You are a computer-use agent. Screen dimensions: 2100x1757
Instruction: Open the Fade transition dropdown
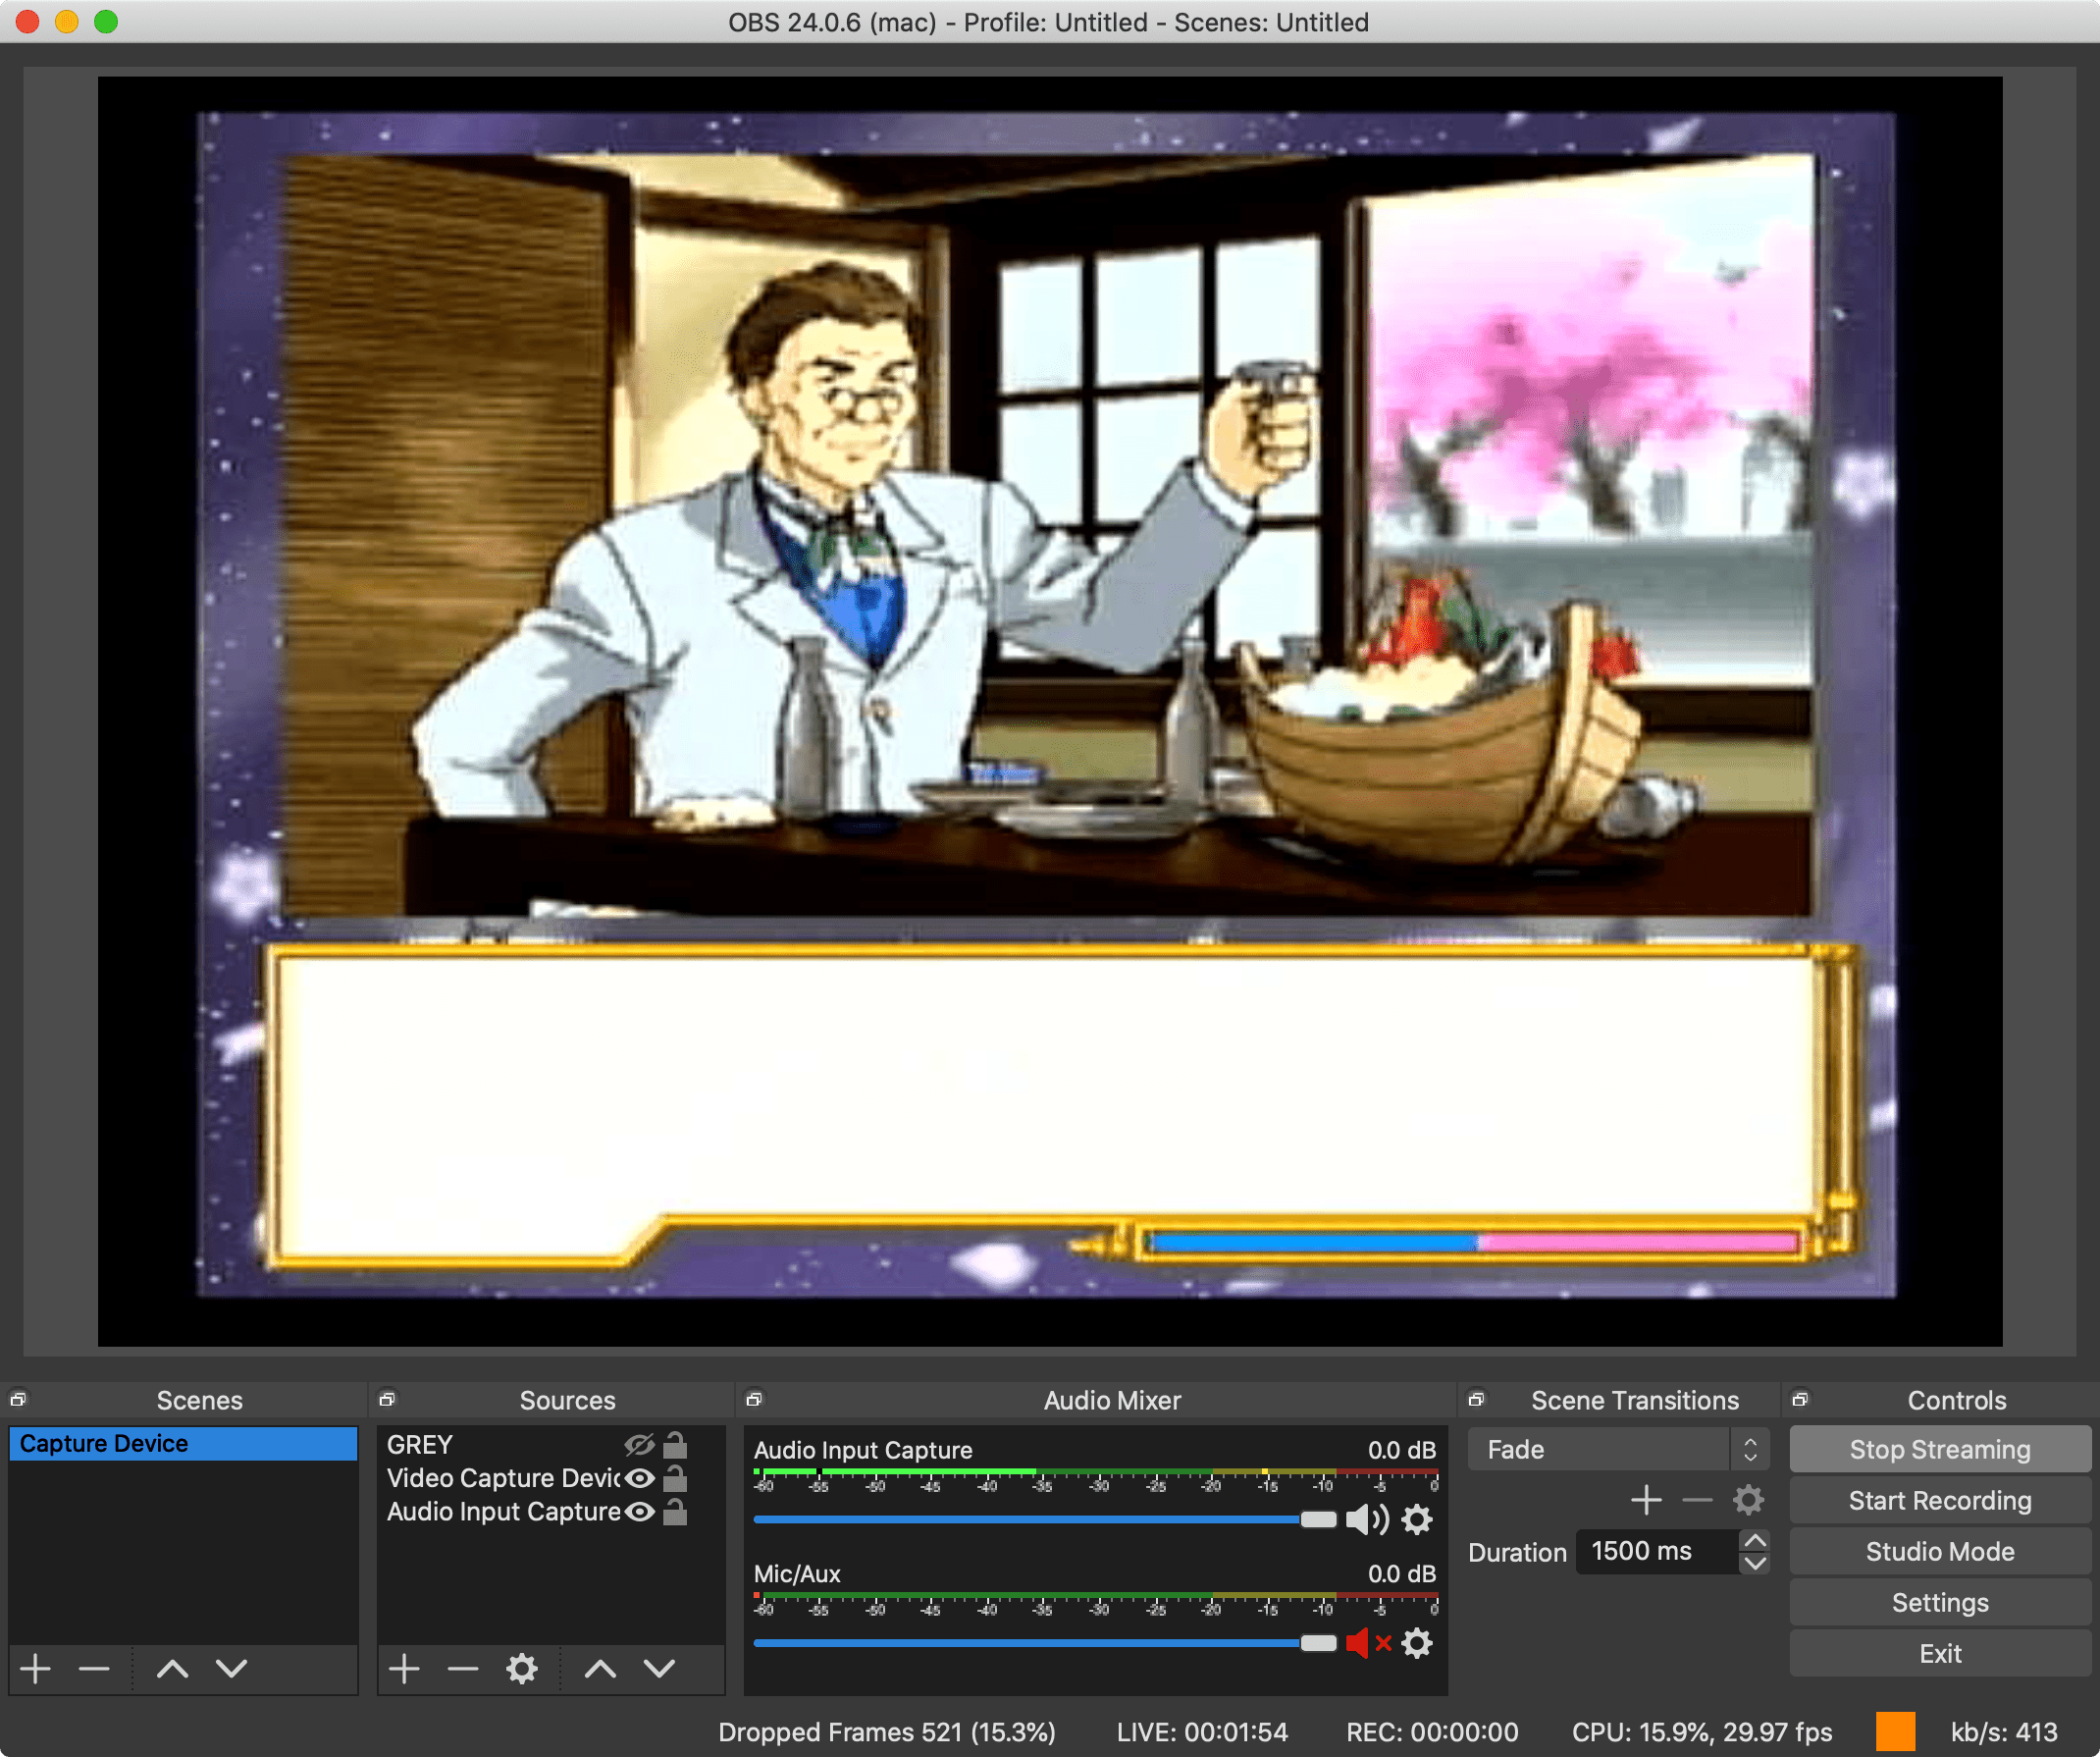point(1618,1450)
